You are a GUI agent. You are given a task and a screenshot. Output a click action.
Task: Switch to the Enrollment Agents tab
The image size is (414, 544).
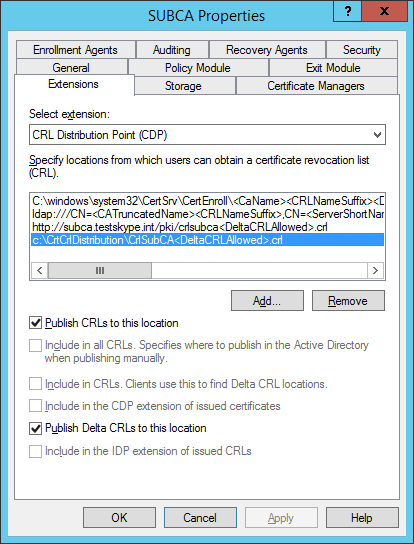(75, 50)
